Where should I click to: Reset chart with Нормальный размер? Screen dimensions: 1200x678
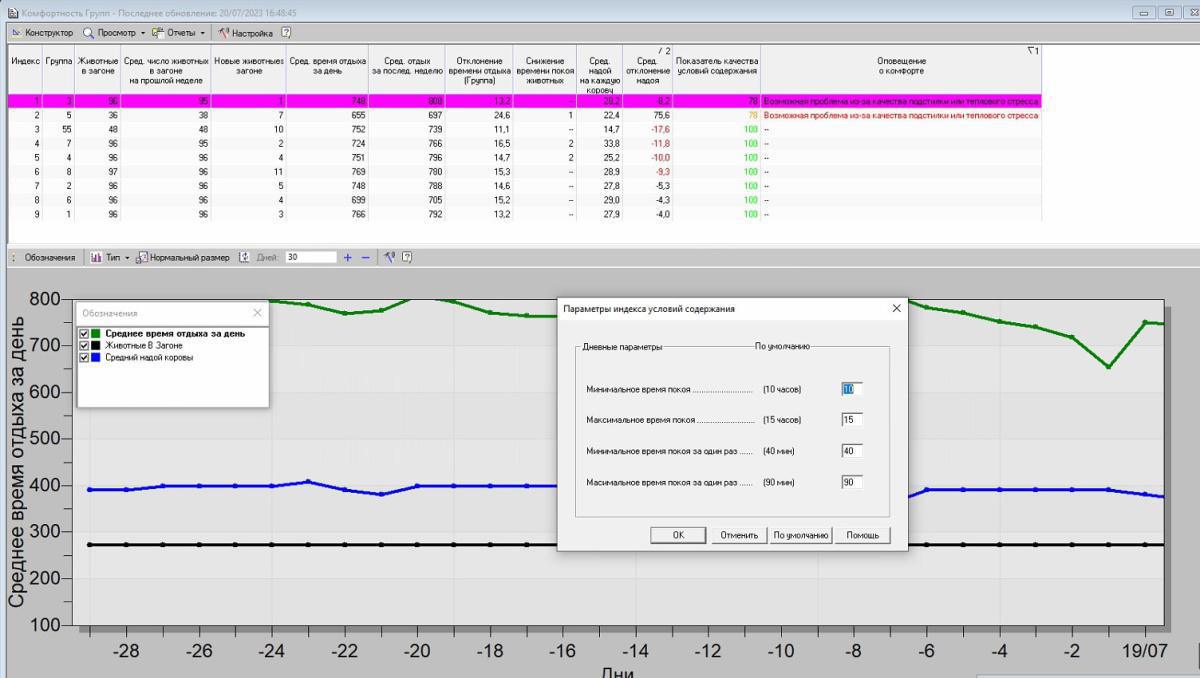click(x=183, y=257)
